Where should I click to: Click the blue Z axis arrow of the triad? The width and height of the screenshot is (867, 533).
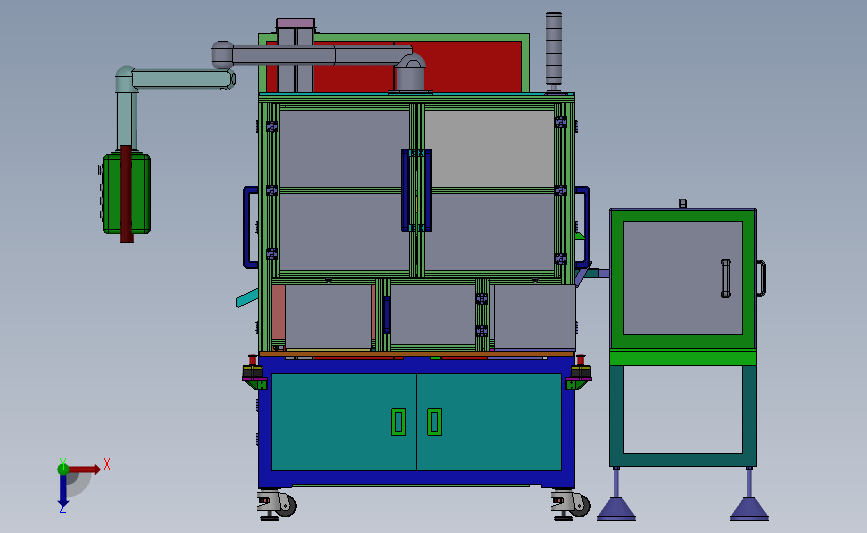(63, 491)
